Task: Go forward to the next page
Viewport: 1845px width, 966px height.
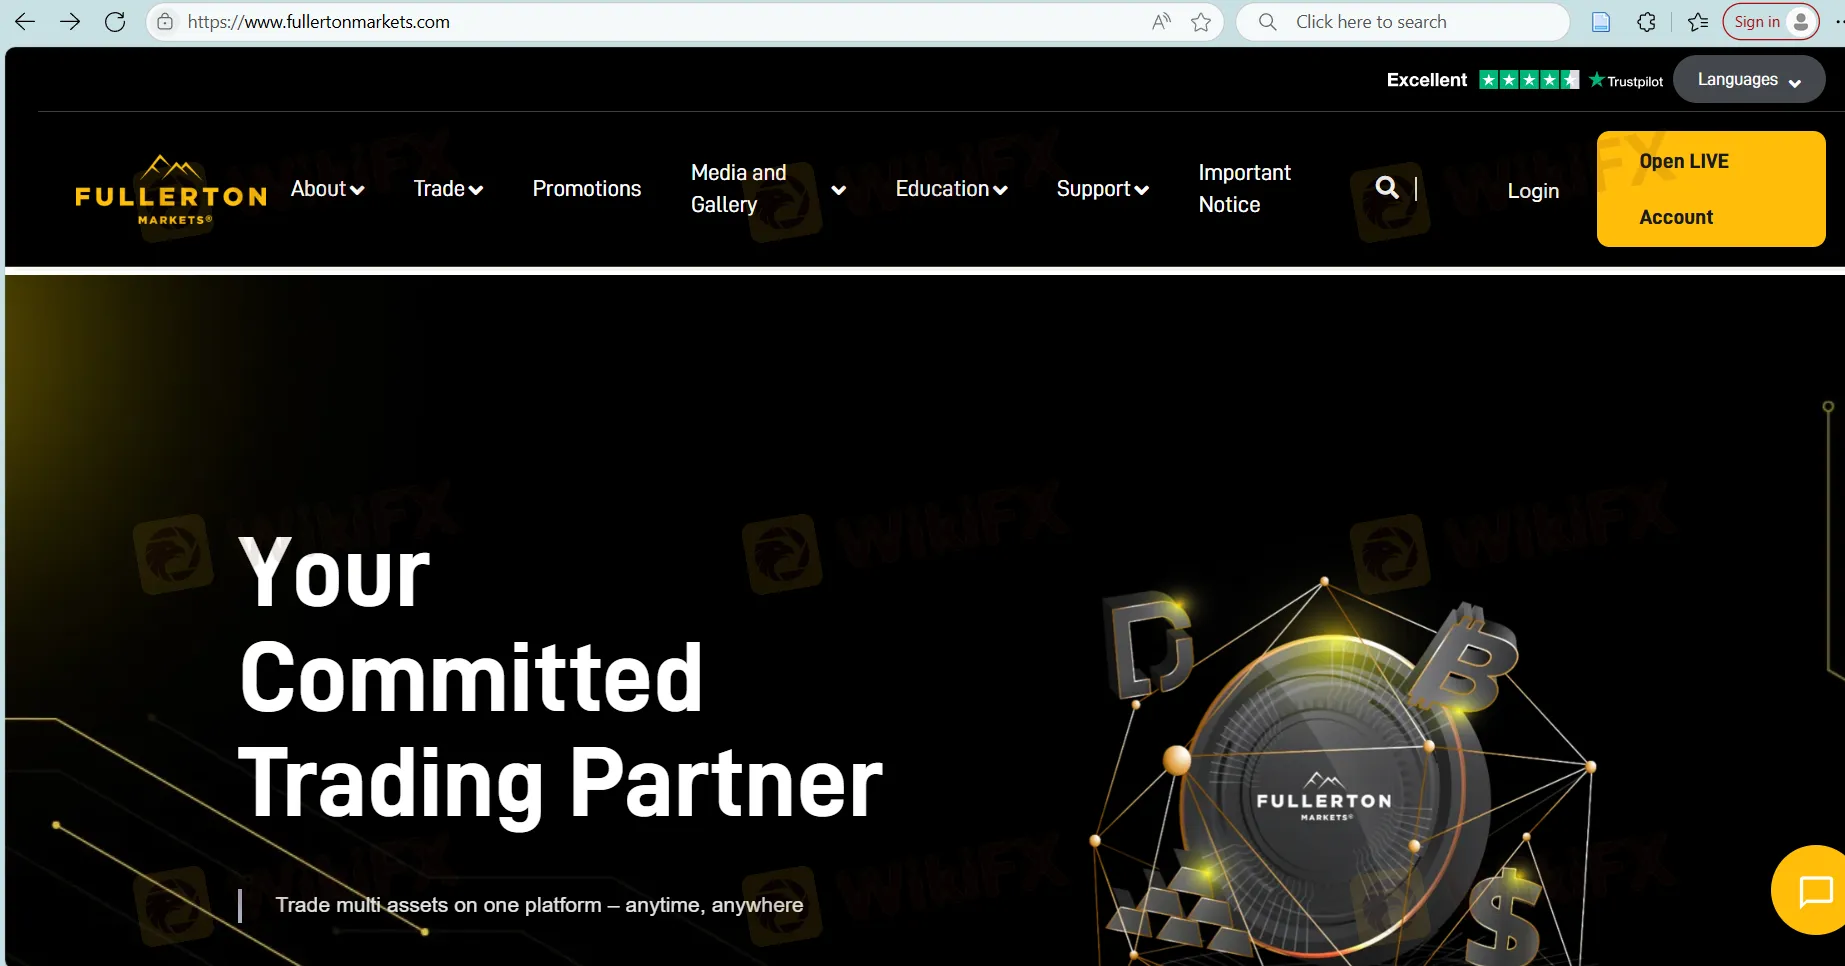Action: [70, 22]
